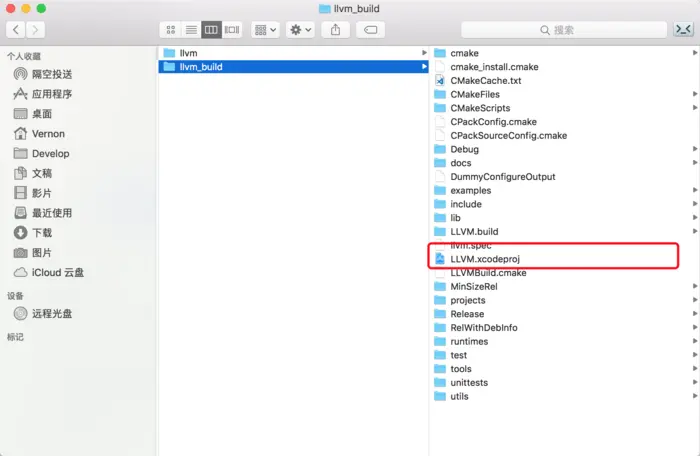Select LLVMBuild.cmake file
This screenshot has width=700, height=456.
coord(565,273)
